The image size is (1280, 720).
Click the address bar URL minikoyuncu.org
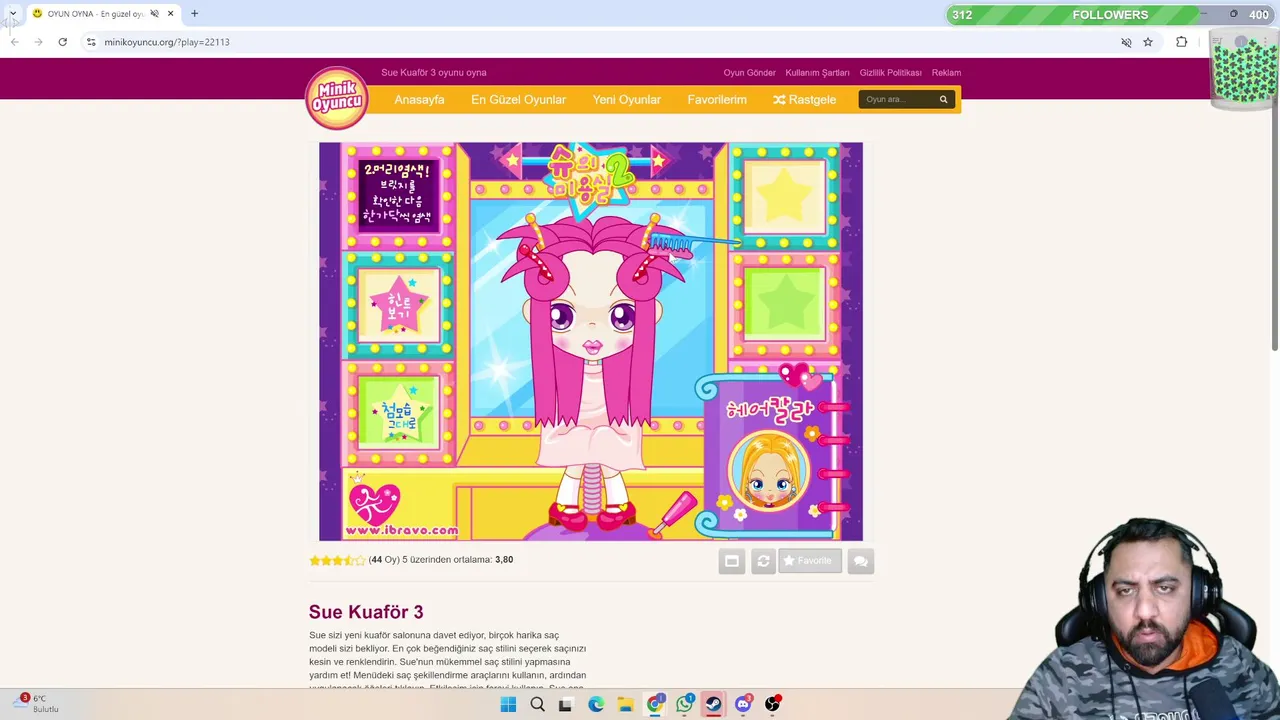167,42
